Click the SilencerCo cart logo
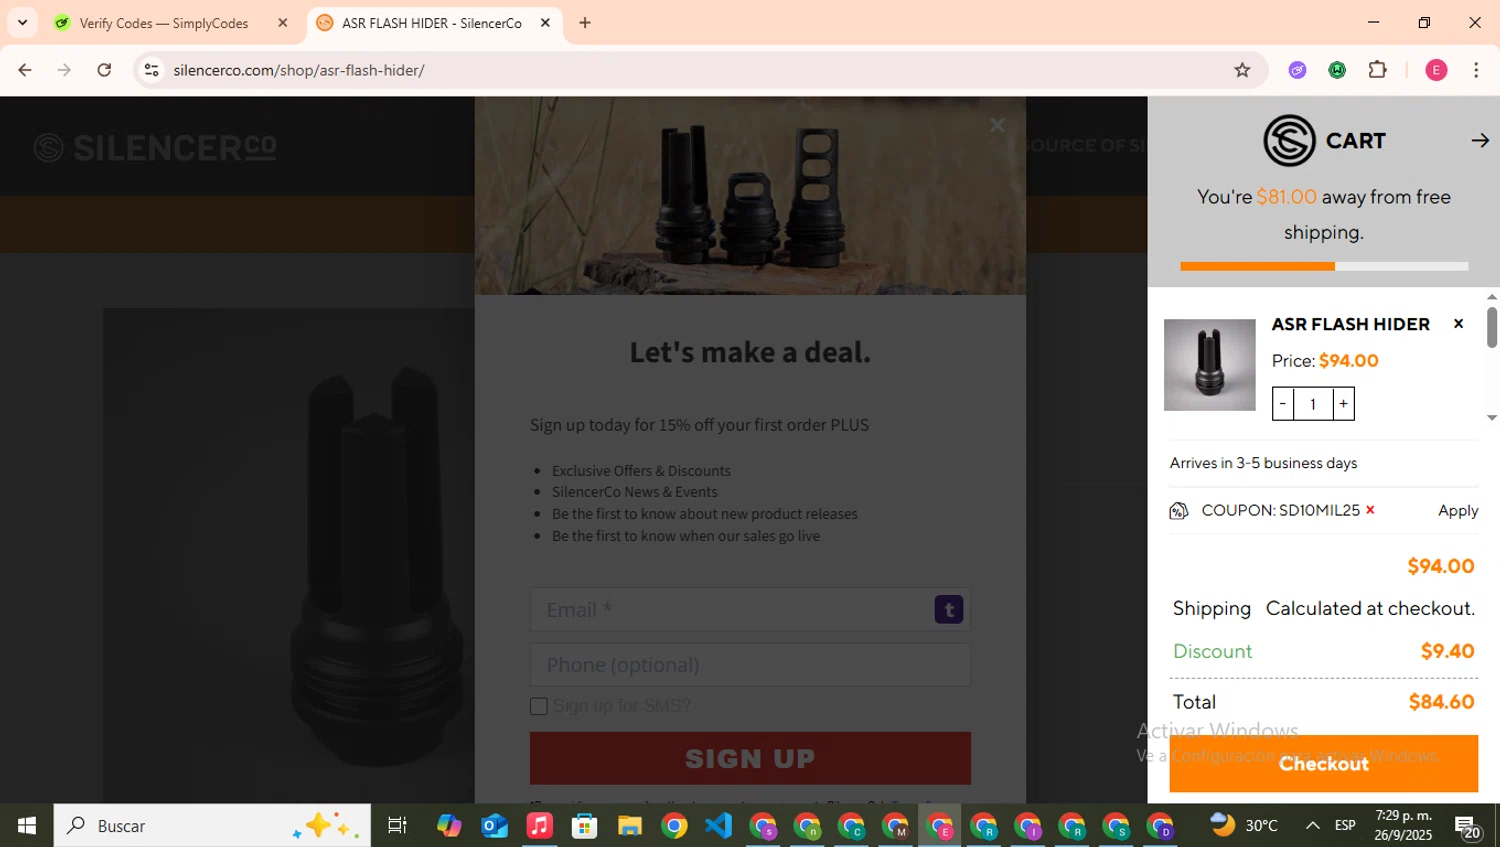The image size is (1500, 847). tap(1289, 140)
